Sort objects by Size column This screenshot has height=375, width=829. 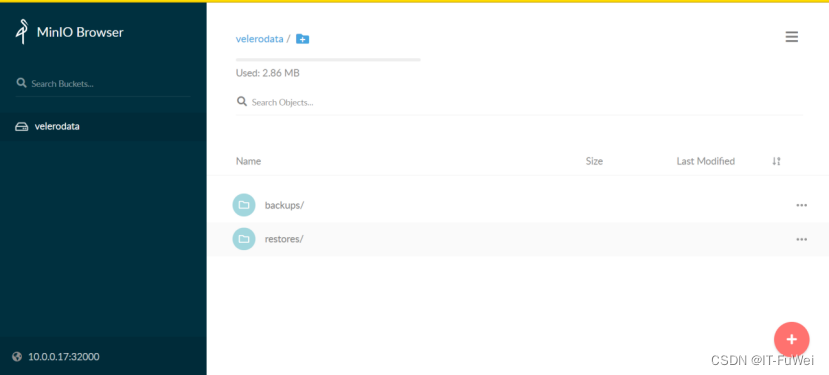[594, 161]
